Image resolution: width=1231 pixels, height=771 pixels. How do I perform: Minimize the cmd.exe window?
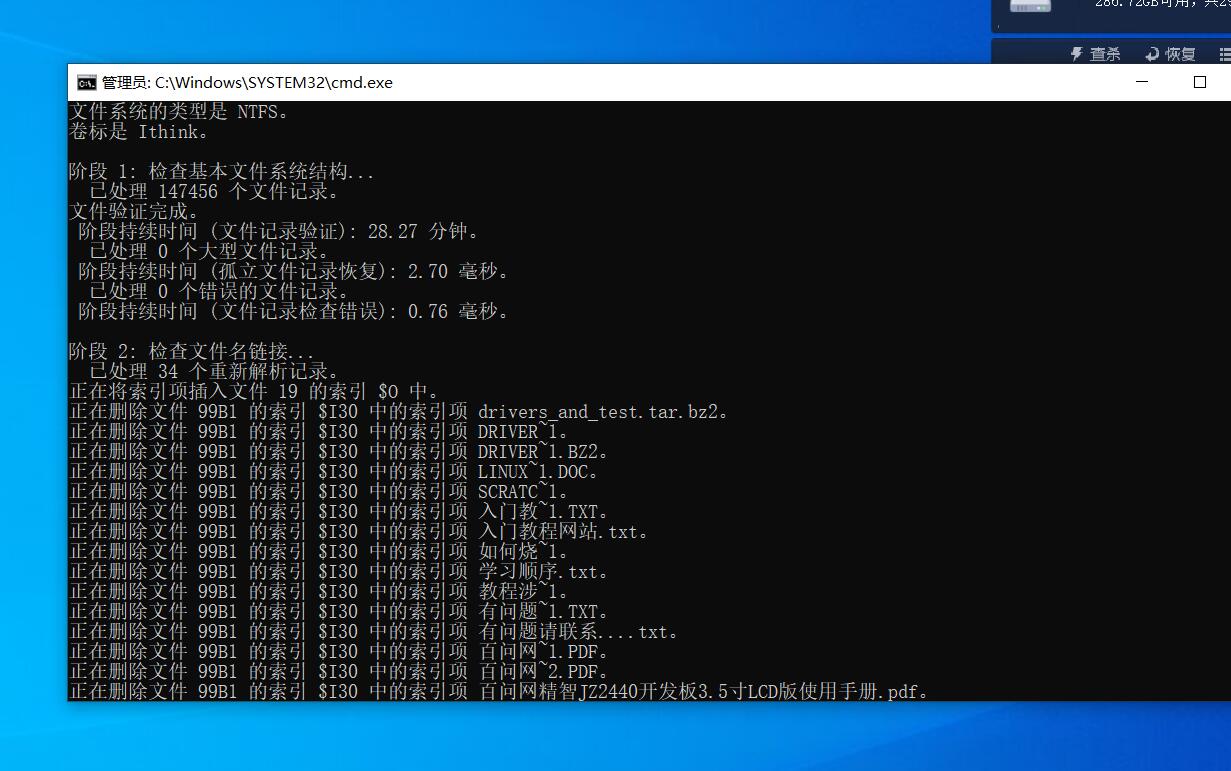(1144, 83)
